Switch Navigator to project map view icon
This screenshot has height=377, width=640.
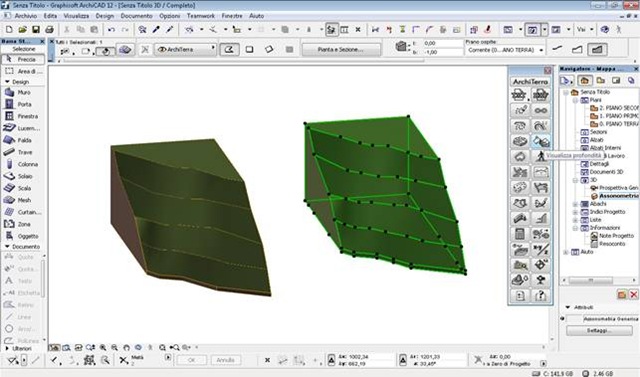[x=584, y=80]
